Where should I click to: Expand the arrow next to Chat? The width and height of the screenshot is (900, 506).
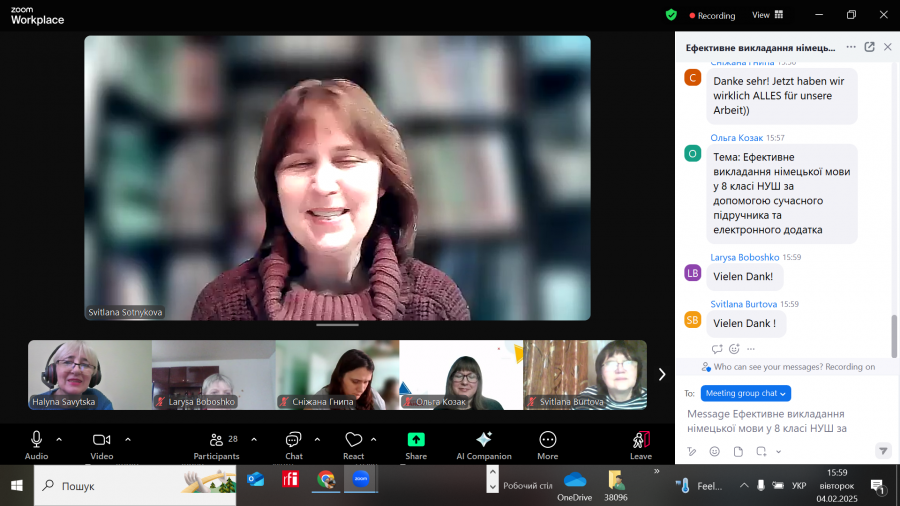click(x=317, y=439)
